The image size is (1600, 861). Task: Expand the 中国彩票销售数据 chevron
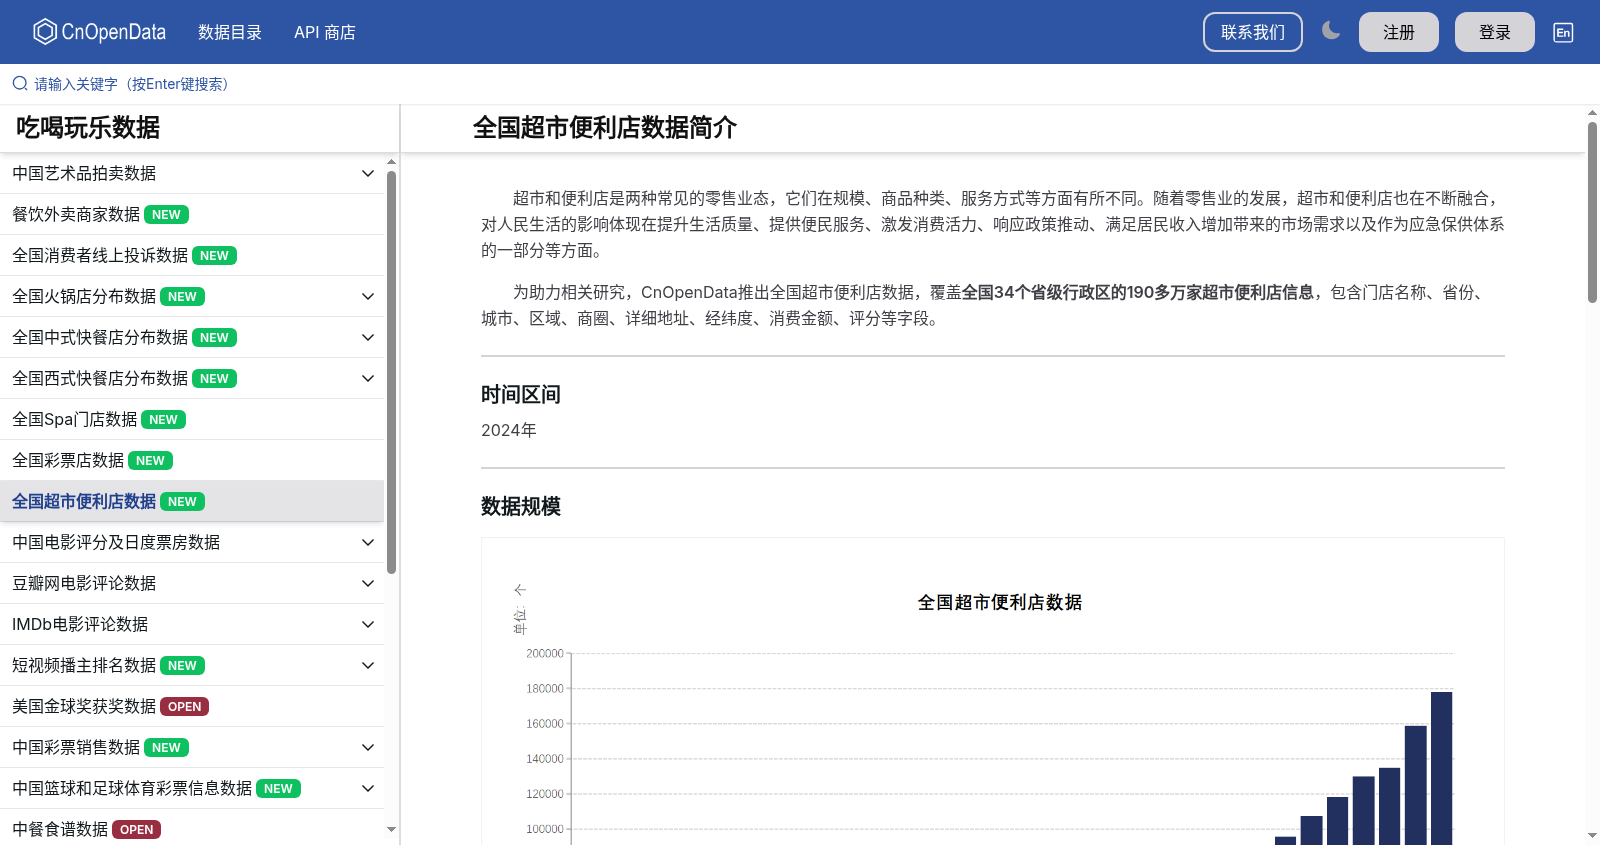coord(368,747)
